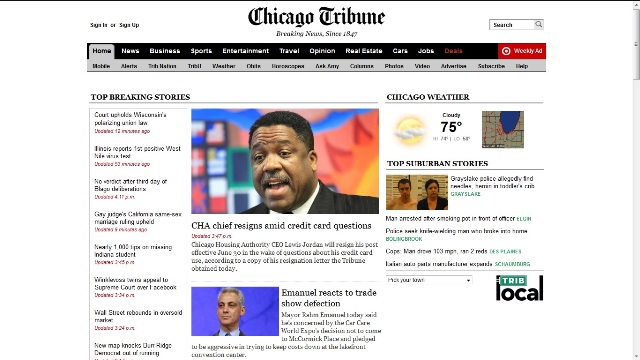640x360 pixels.
Task: Open the Chicago weather radar map
Action: click(x=503, y=129)
